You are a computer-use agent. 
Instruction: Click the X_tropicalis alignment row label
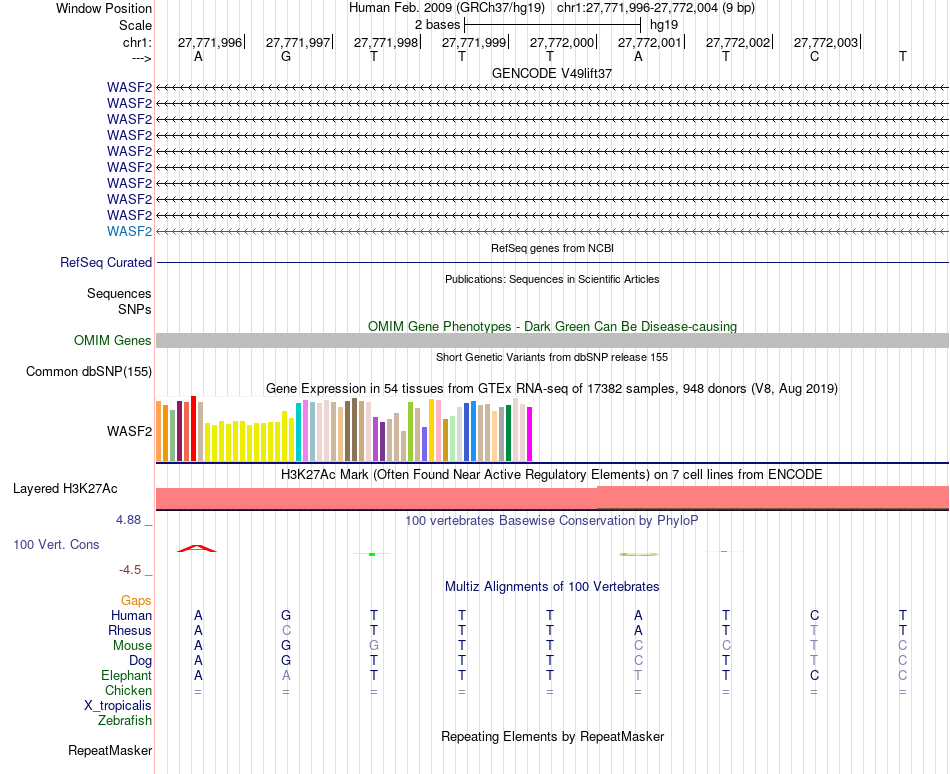118,706
